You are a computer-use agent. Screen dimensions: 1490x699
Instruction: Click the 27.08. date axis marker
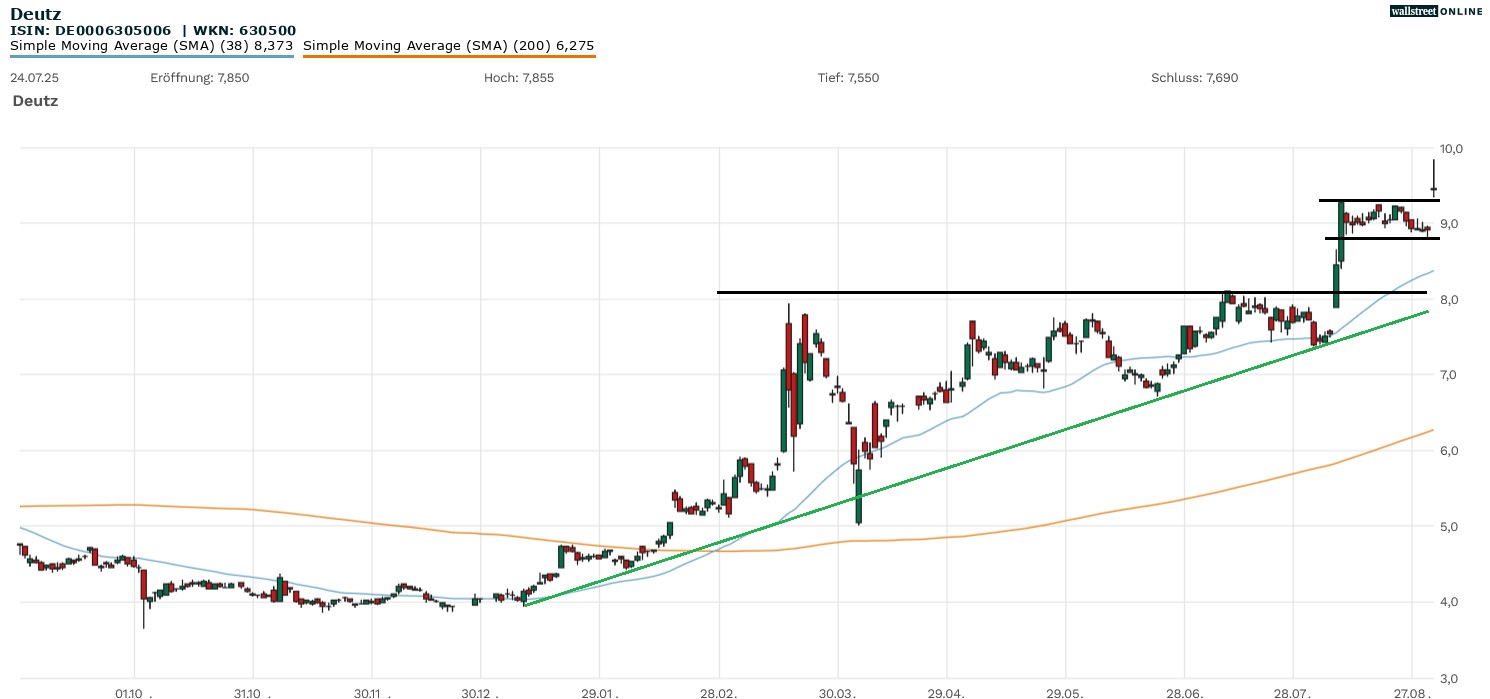pyautogui.click(x=1412, y=692)
